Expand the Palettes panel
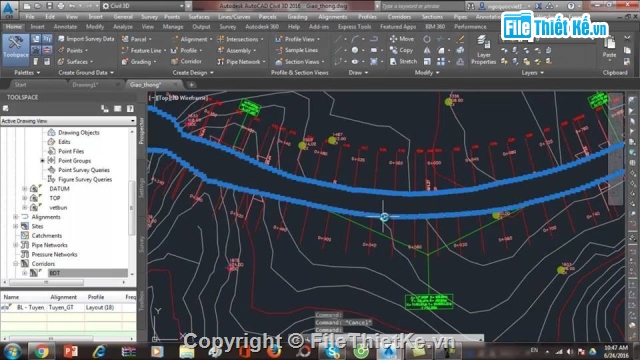 (27, 73)
